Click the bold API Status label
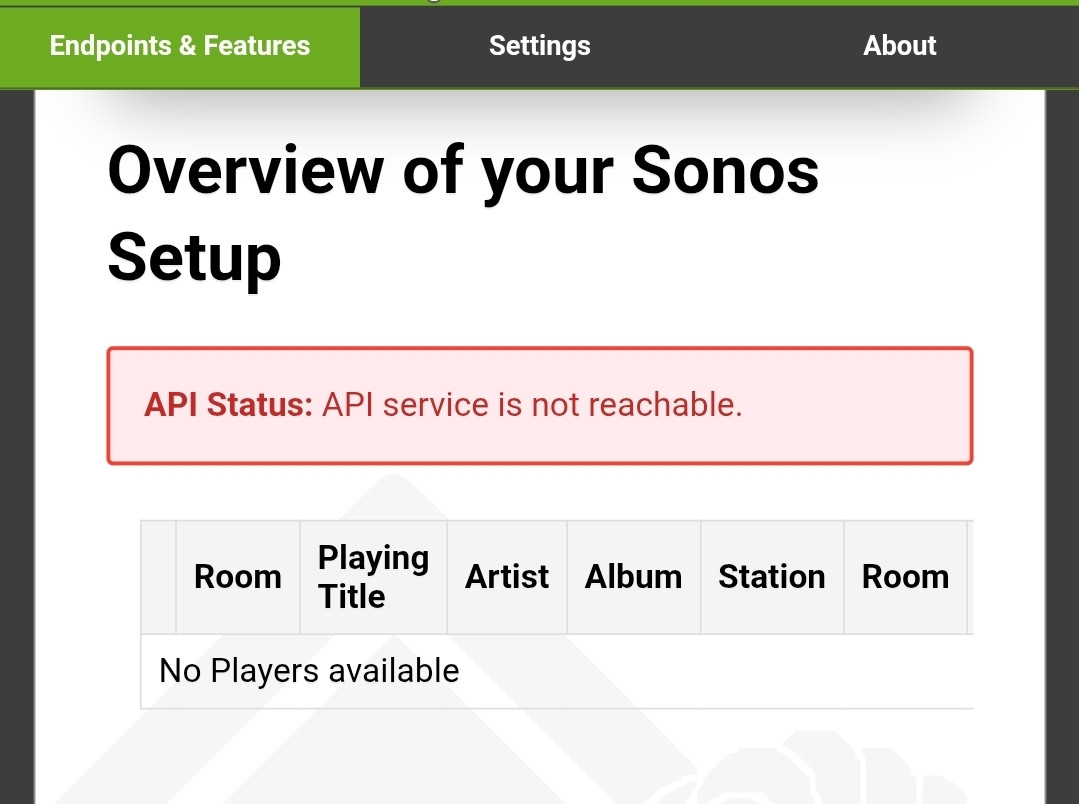This screenshot has width=1079, height=804. point(229,405)
